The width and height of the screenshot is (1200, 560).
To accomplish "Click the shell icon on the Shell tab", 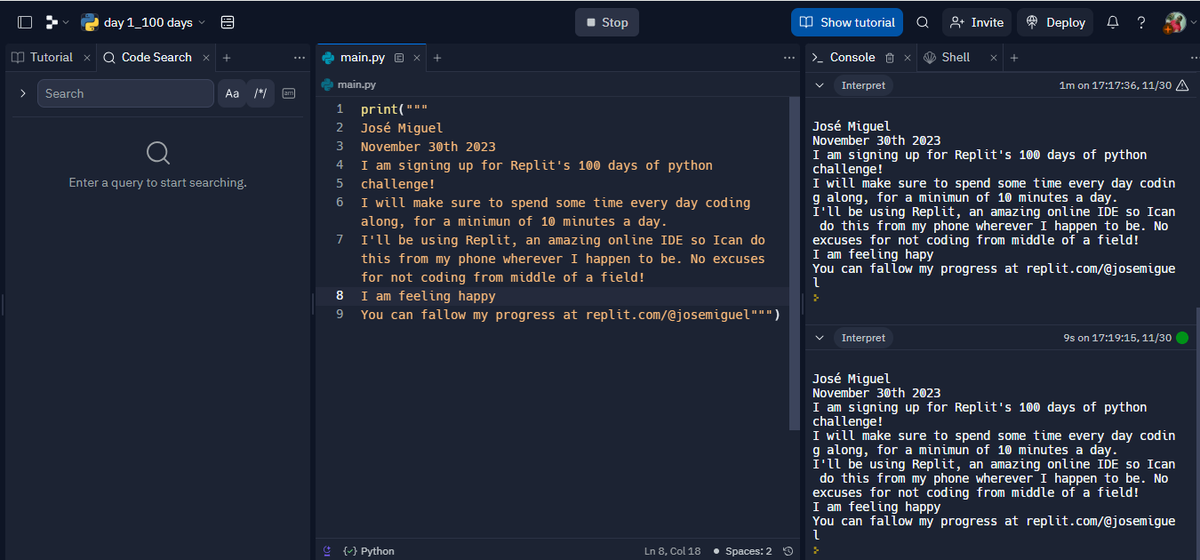I will click(x=930, y=58).
